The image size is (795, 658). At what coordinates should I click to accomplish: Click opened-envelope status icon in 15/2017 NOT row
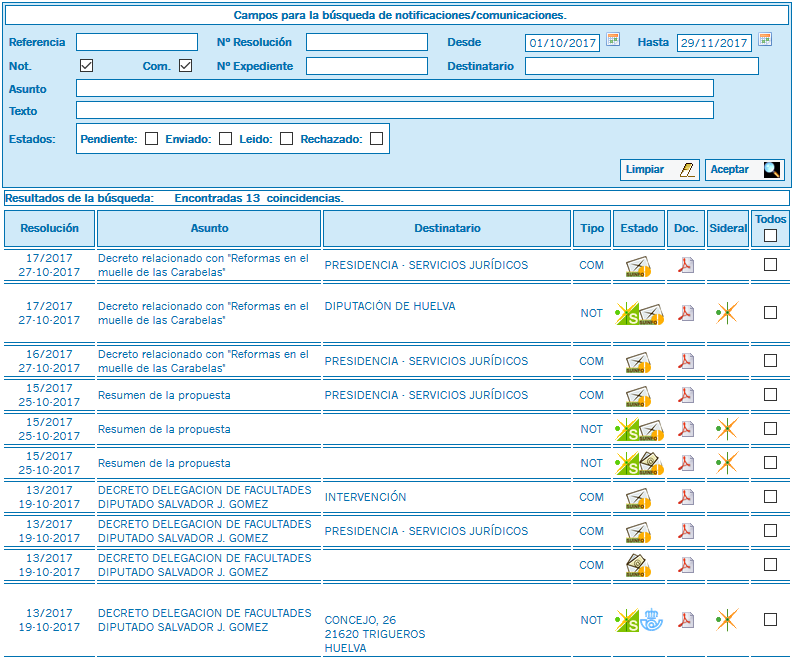click(x=652, y=463)
